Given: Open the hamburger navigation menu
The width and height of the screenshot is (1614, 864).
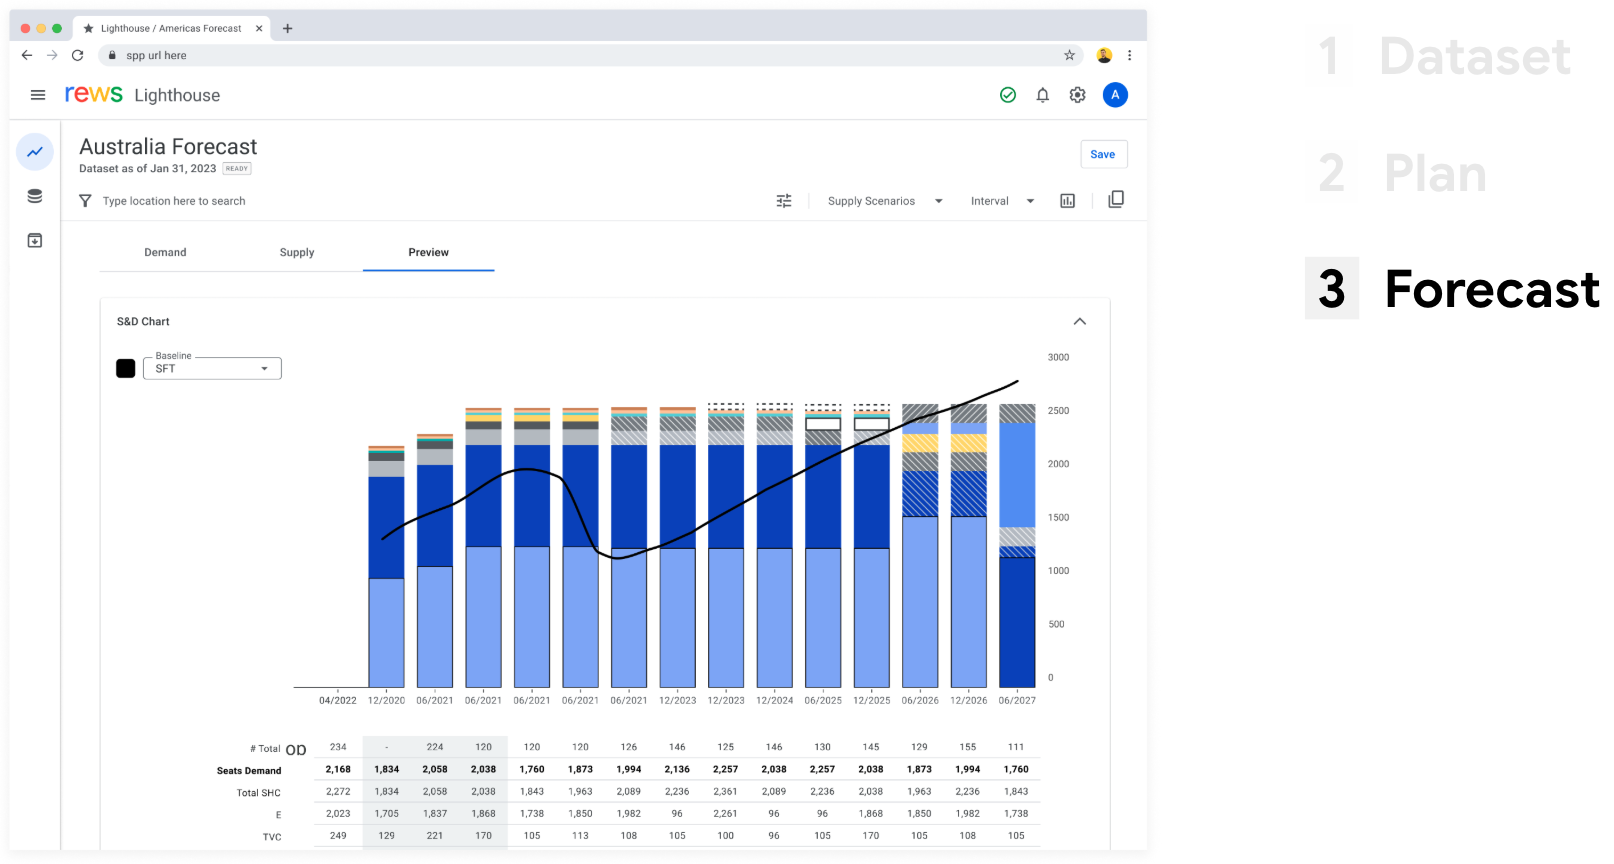Looking at the screenshot, I should [x=38, y=95].
